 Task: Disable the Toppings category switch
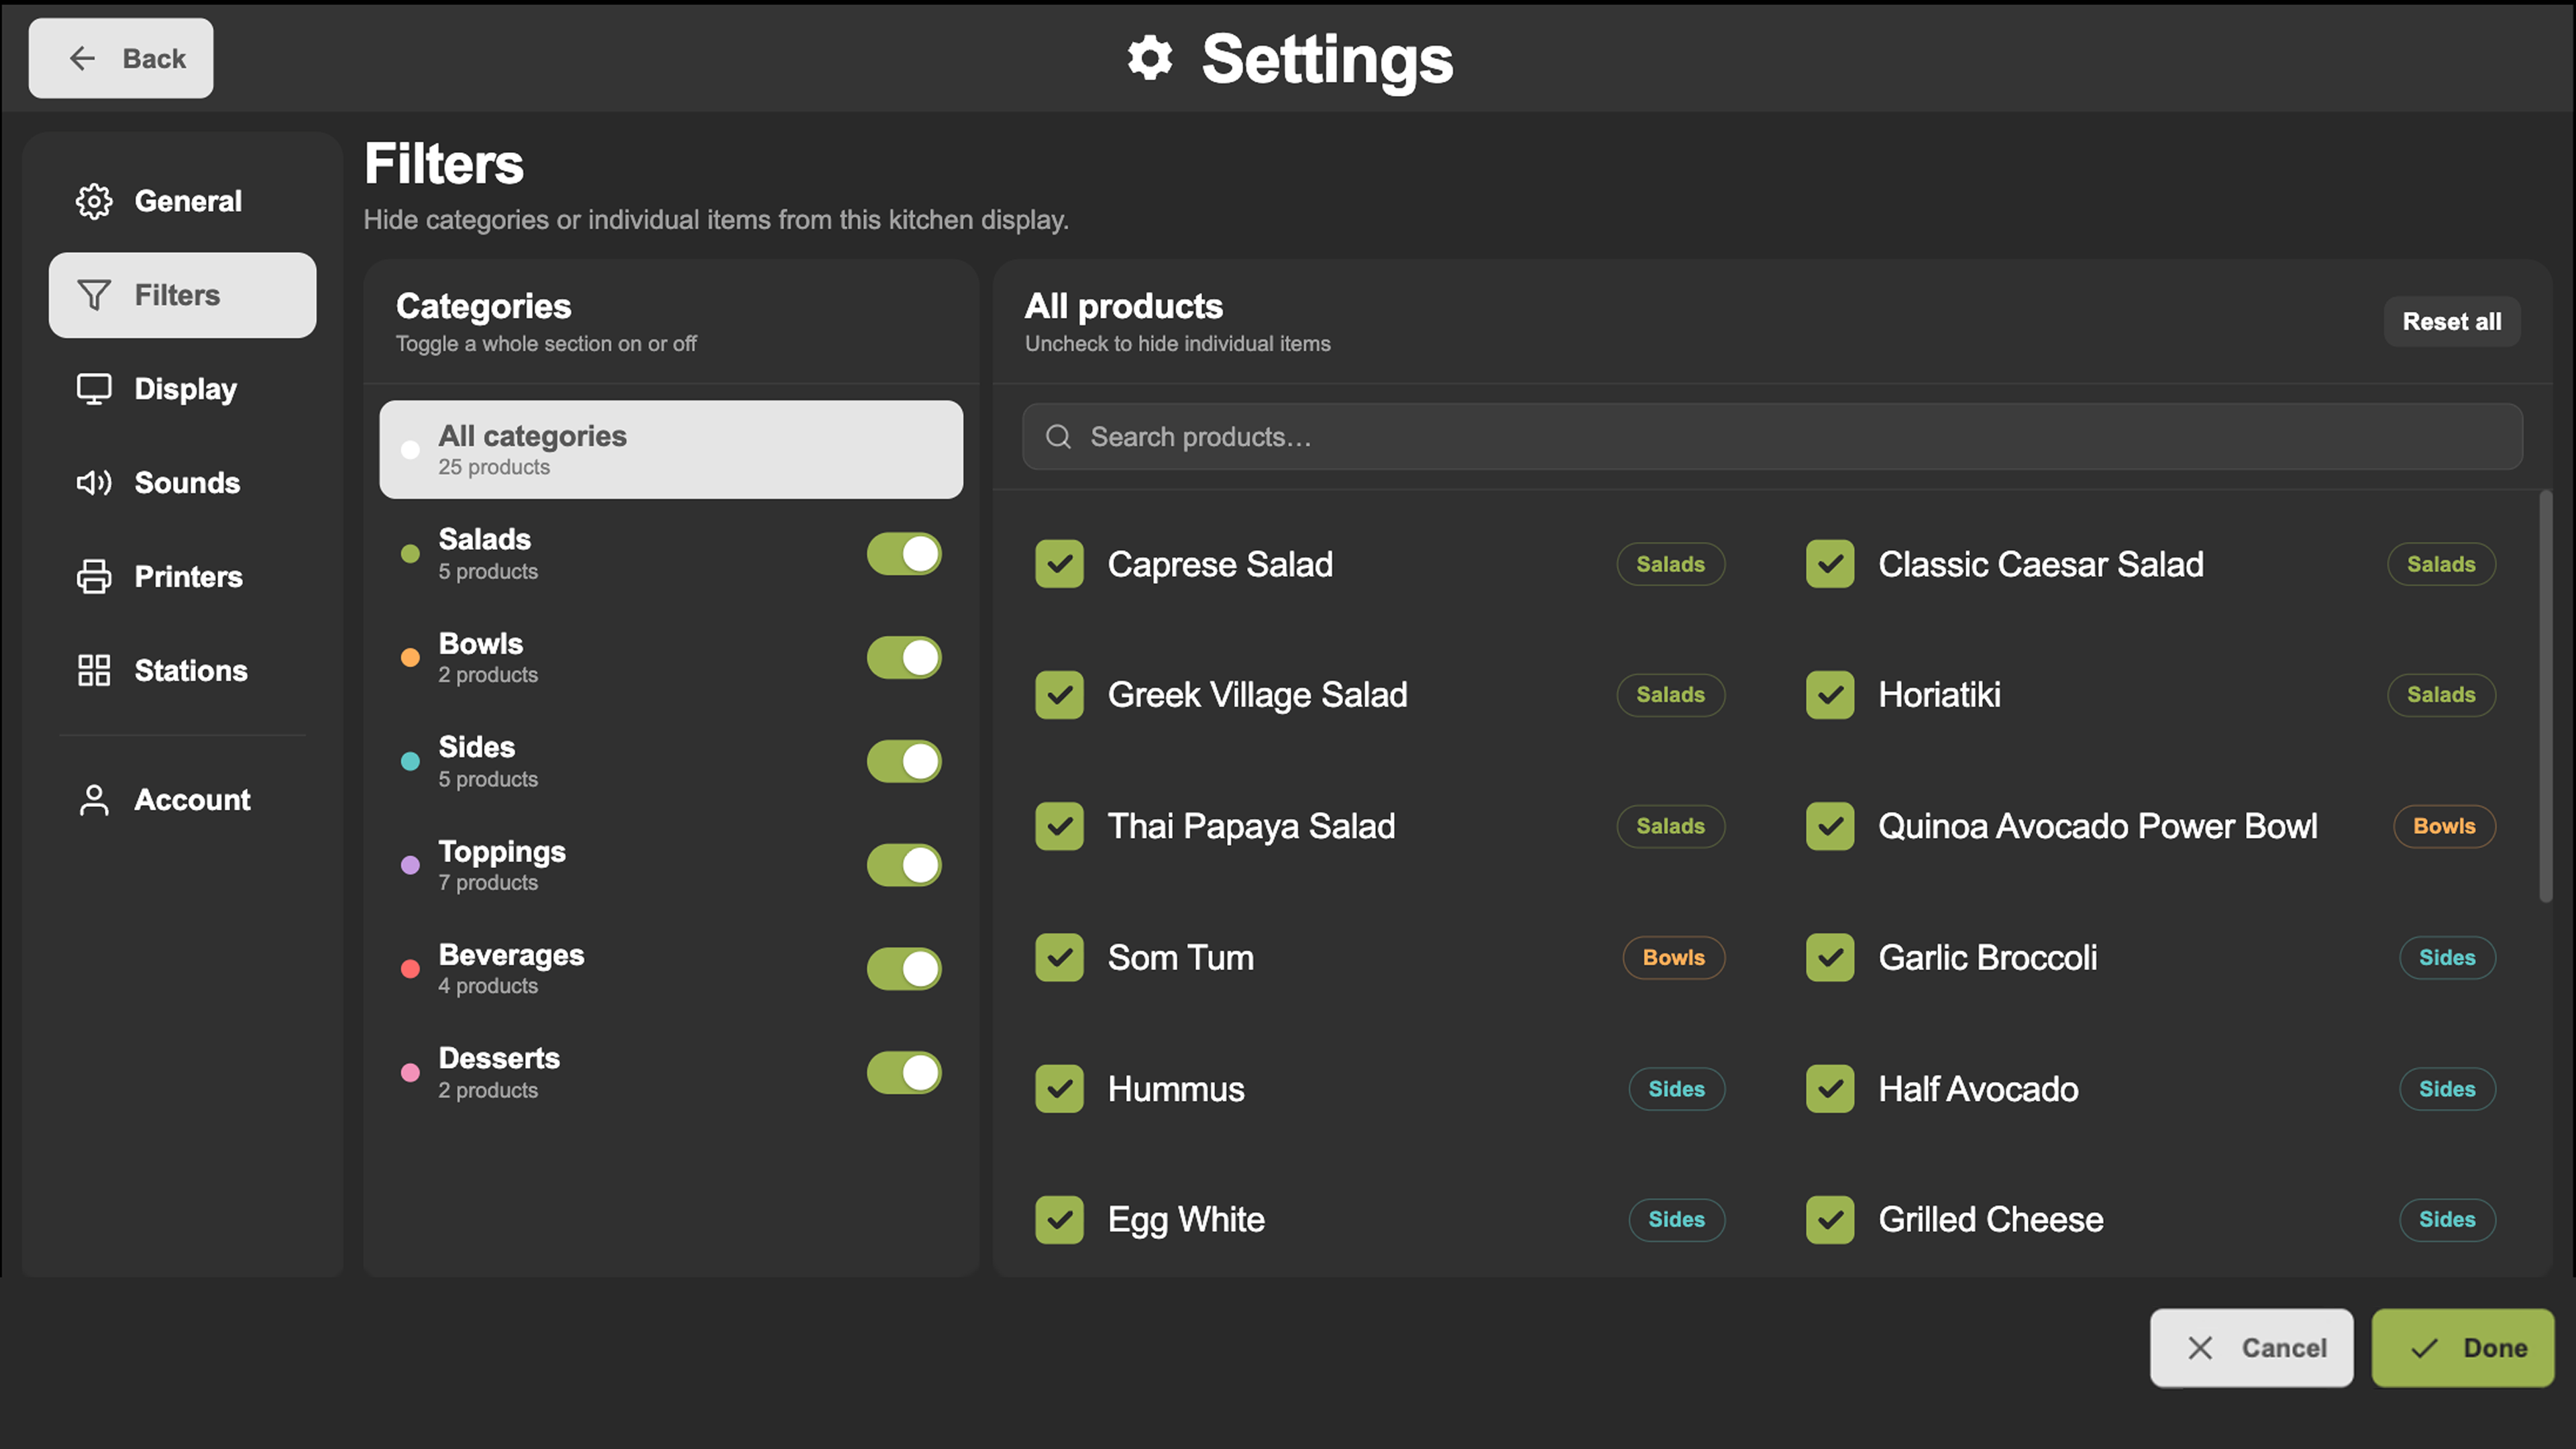click(x=904, y=865)
